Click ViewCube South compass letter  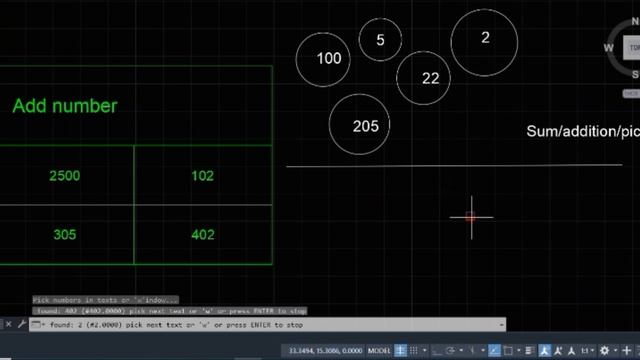636,74
